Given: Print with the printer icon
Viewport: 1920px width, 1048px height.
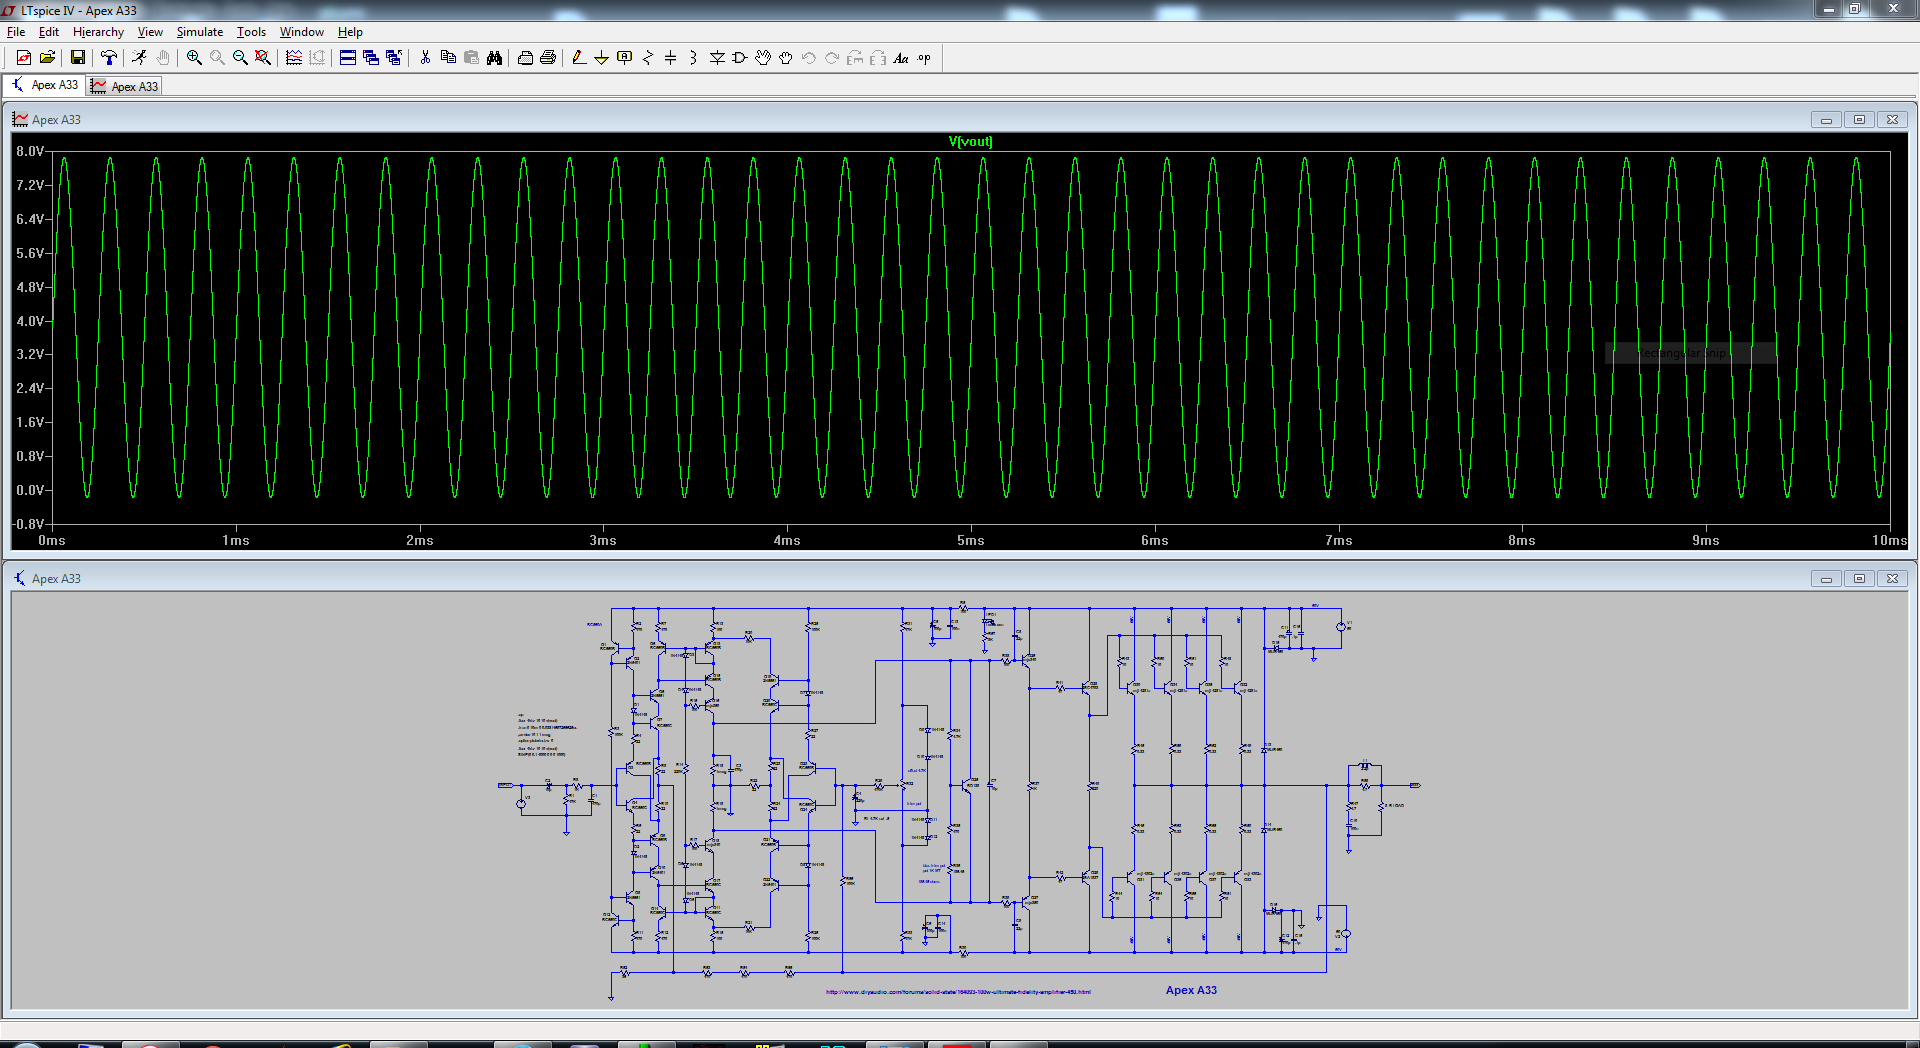Looking at the screenshot, I should coord(548,58).
